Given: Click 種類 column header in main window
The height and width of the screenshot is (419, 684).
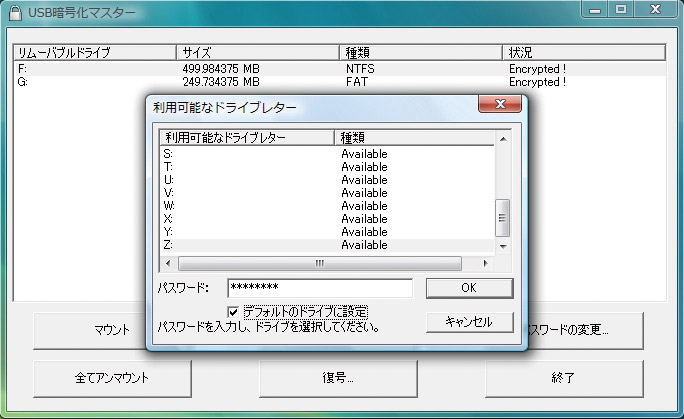Looking at the screenshot, I should [421, 53].
